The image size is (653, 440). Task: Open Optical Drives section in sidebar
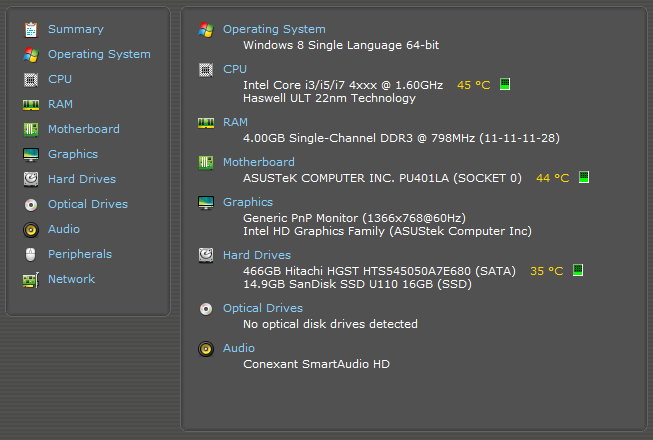[88, 204]
